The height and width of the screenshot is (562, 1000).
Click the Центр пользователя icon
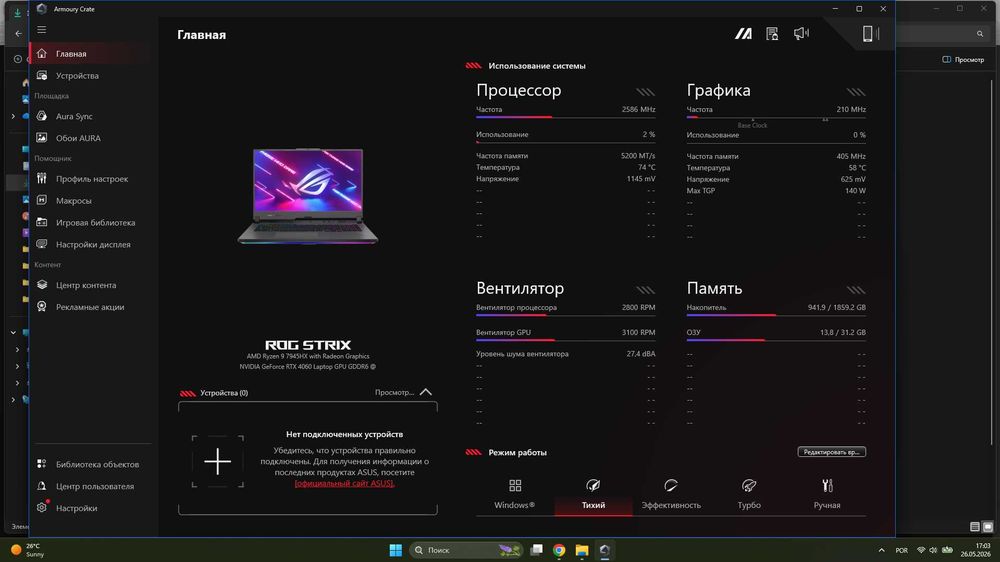pyautogui.click(x=41, y=485)
